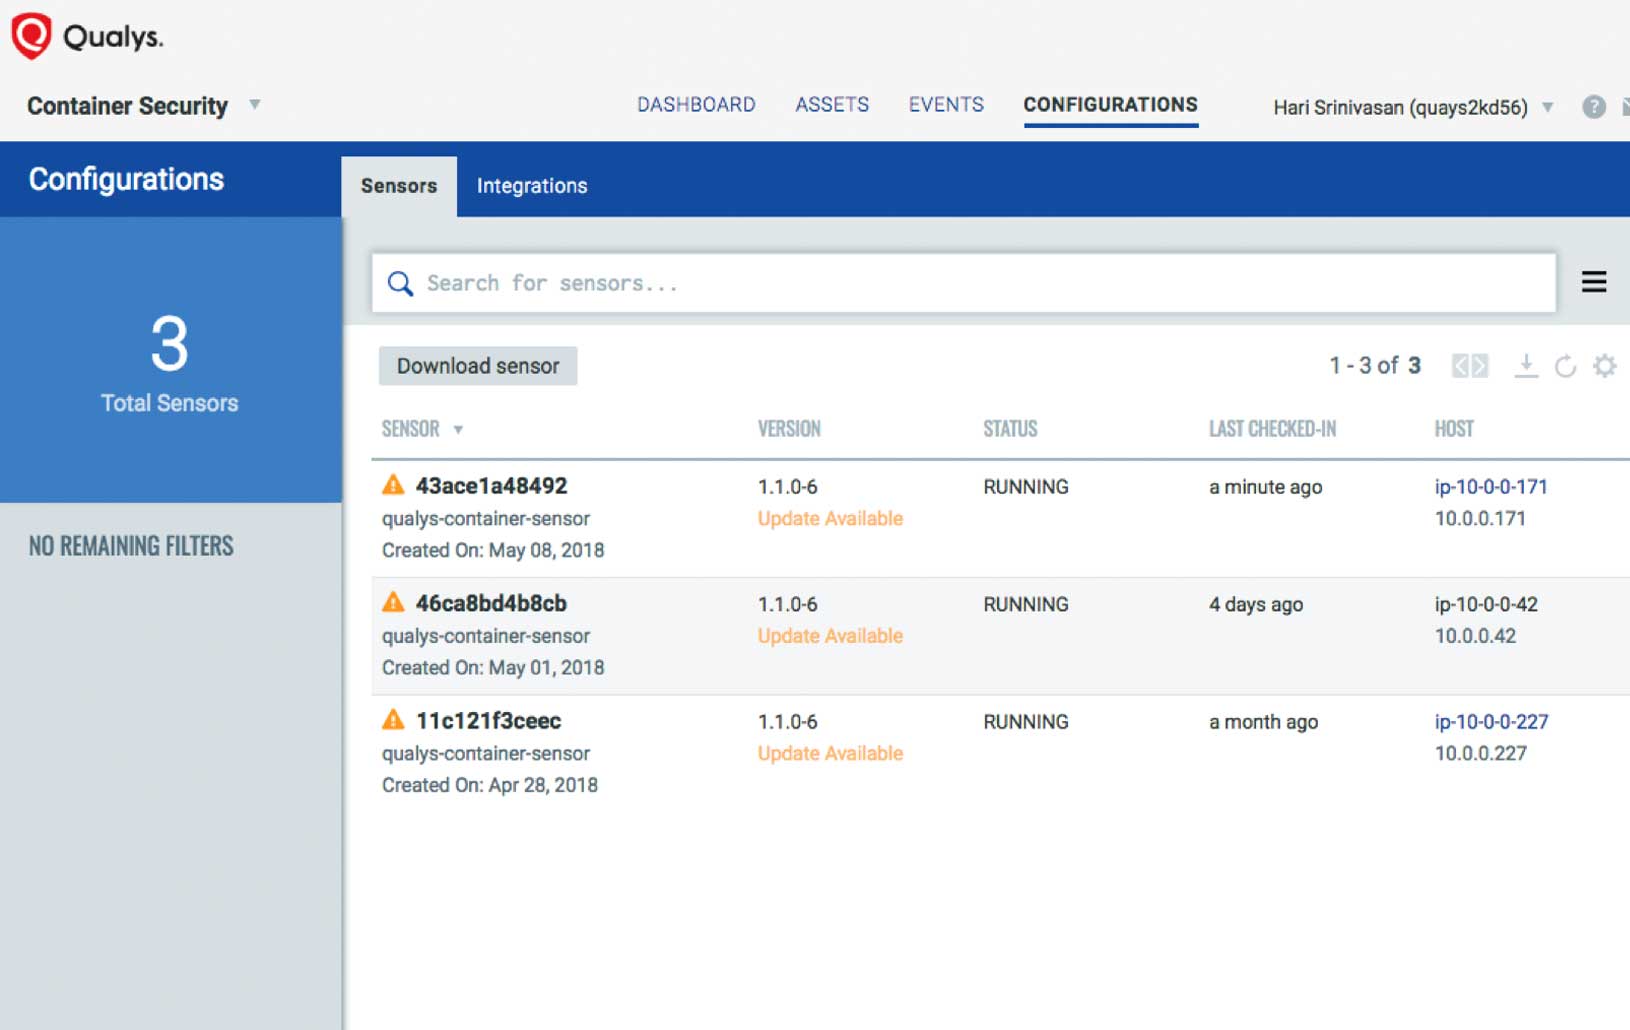The image size is (1630, 1030).
Task: Select the Sensors sub-tab
Action: point(399,186)
